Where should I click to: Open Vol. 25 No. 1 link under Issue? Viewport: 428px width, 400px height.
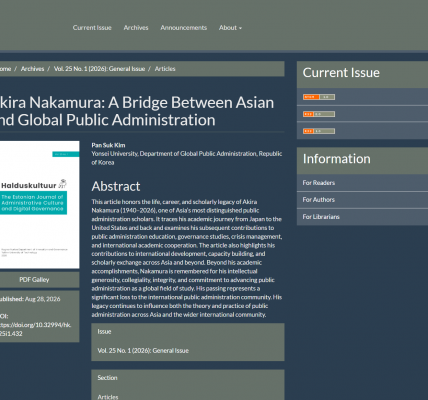(143, 351)
